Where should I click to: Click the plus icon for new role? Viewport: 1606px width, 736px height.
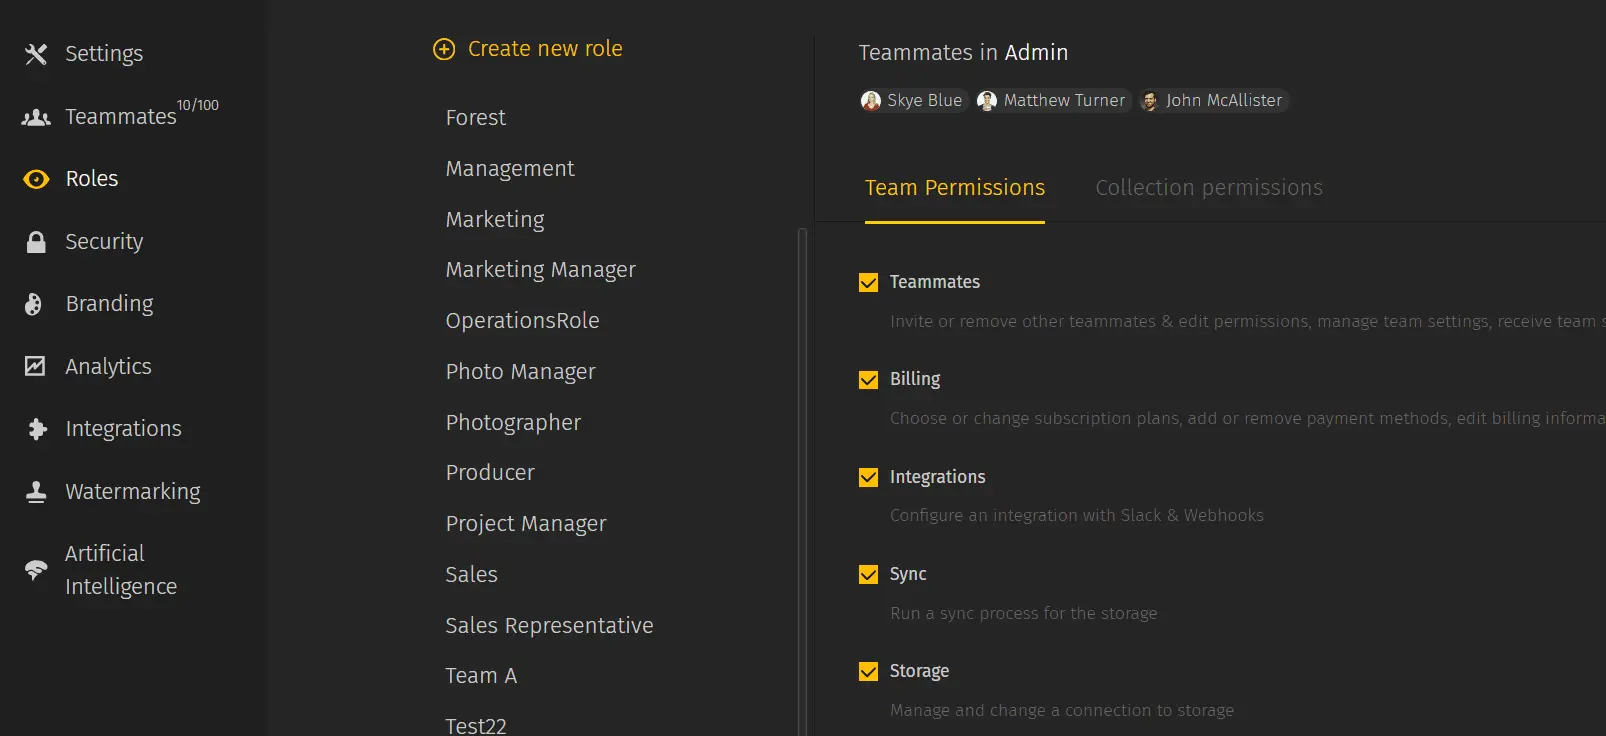tap(444, 49)
